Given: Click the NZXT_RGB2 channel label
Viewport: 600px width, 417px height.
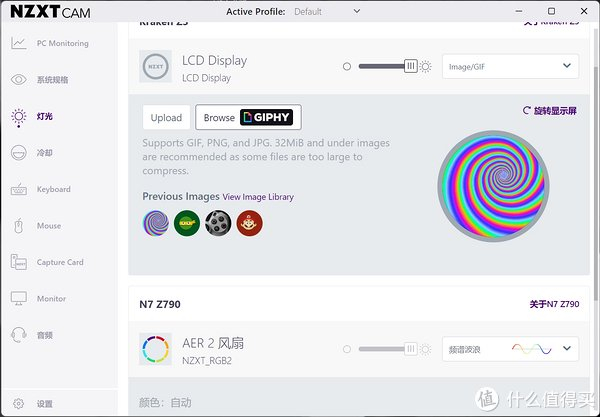Looking at the screenshot, I should click(207, 361).
